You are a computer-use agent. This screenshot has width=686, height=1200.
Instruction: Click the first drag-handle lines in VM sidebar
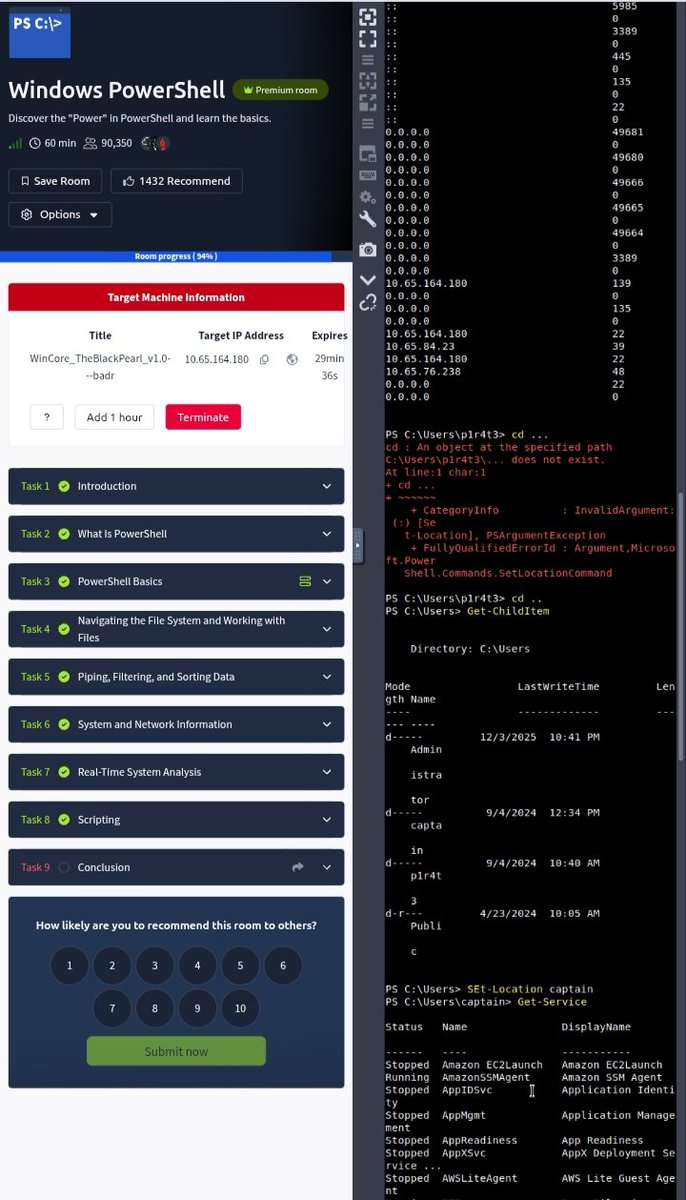pos(368,59)
